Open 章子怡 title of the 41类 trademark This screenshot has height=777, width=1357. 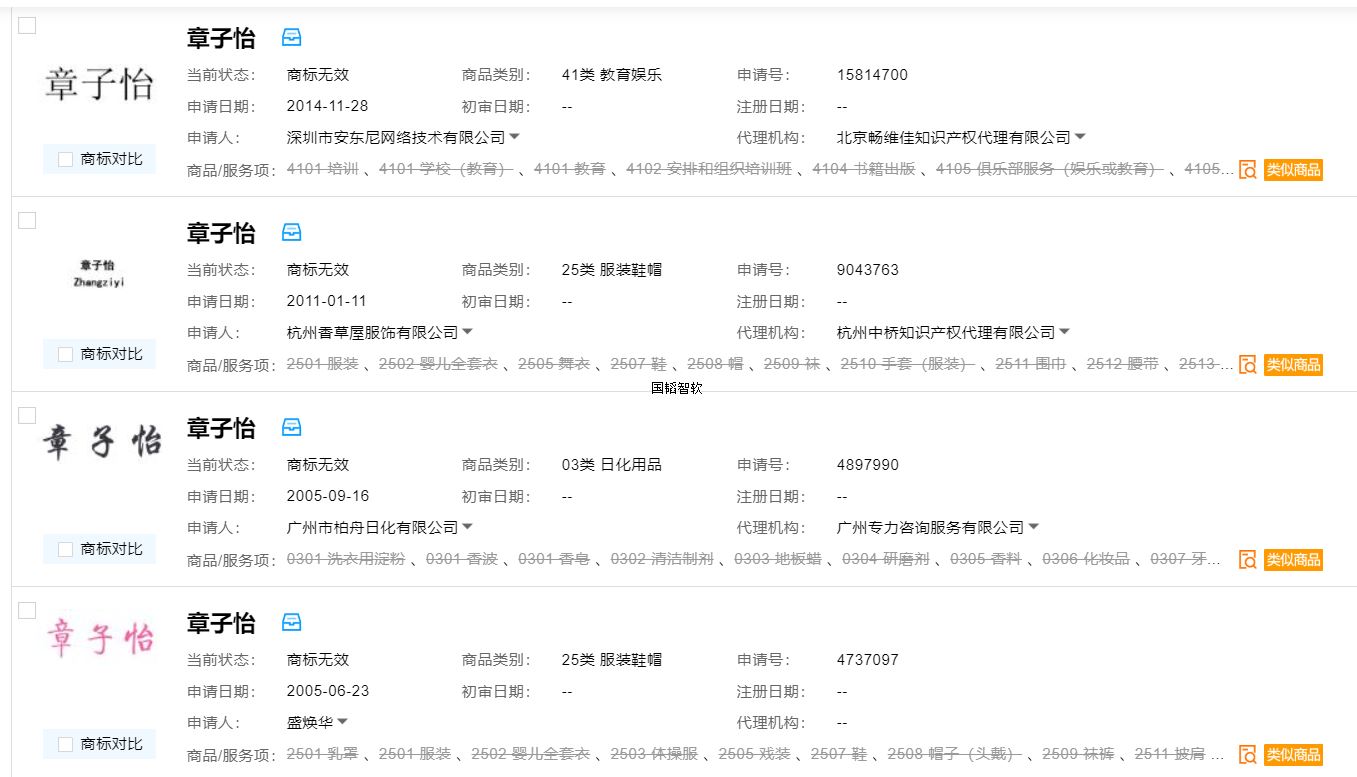pyautogui.click(x=221, y=38)
